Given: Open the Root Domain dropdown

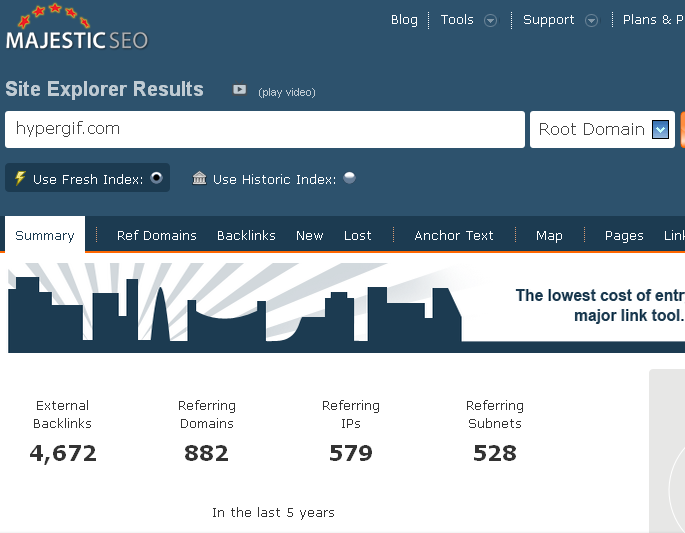Looking at the screenshot, I should (x=602, y=129).
